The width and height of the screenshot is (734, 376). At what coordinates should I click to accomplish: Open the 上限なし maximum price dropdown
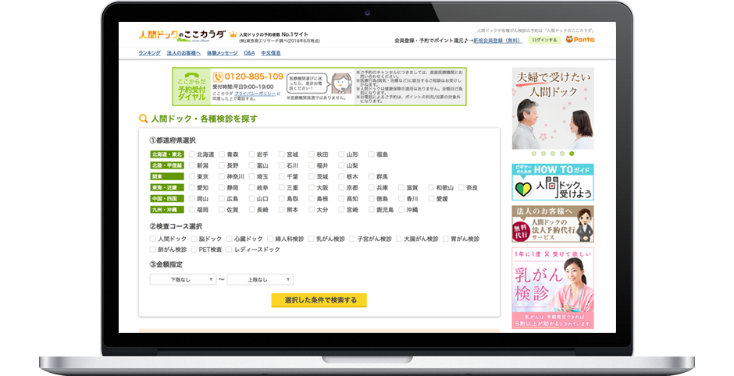(x=260, y=280)
